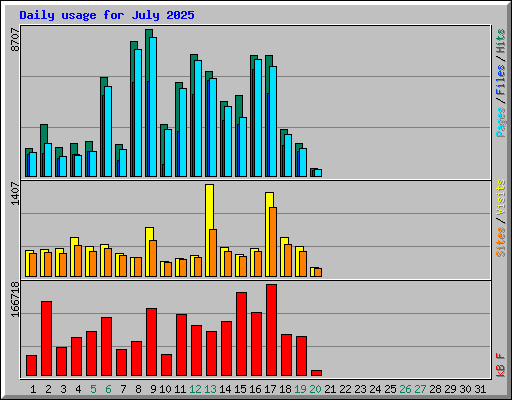Click the "Daily usage for July 2025" title
The image size is (512, 400).
(x=107, y=15)
